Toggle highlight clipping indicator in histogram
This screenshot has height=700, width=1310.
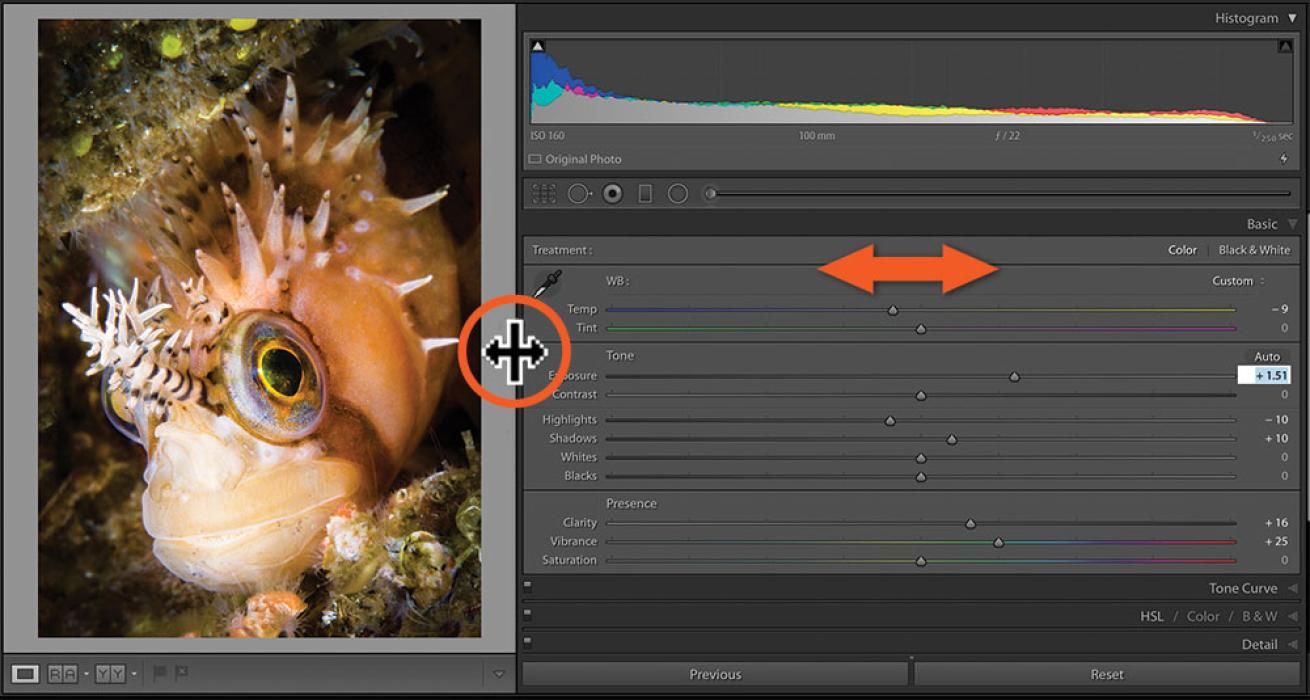[x=1284, y=46]
